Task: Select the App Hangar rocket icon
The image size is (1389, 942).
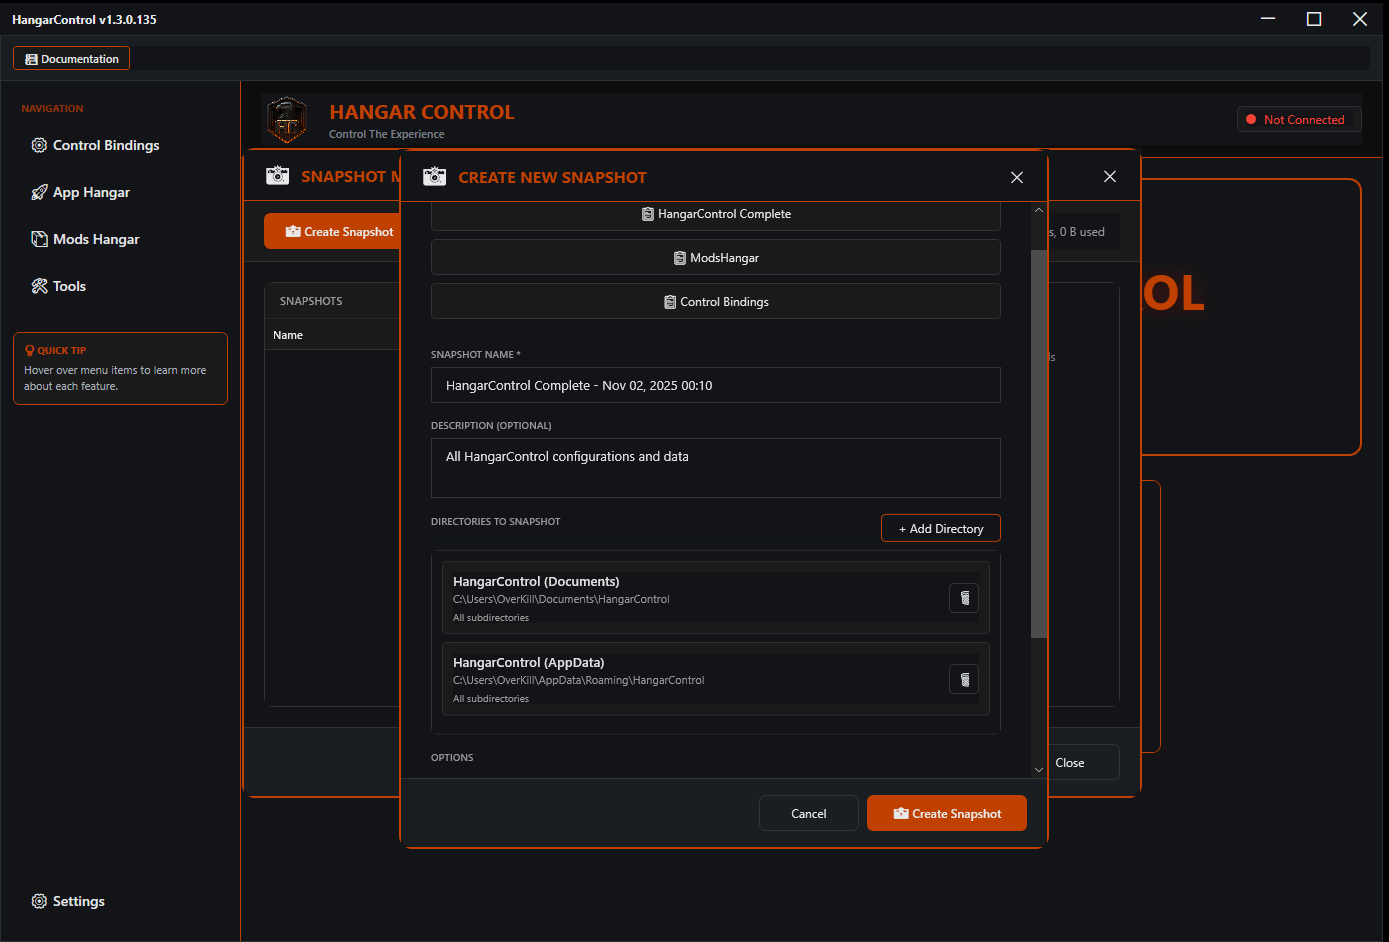Action: [39, 192]
